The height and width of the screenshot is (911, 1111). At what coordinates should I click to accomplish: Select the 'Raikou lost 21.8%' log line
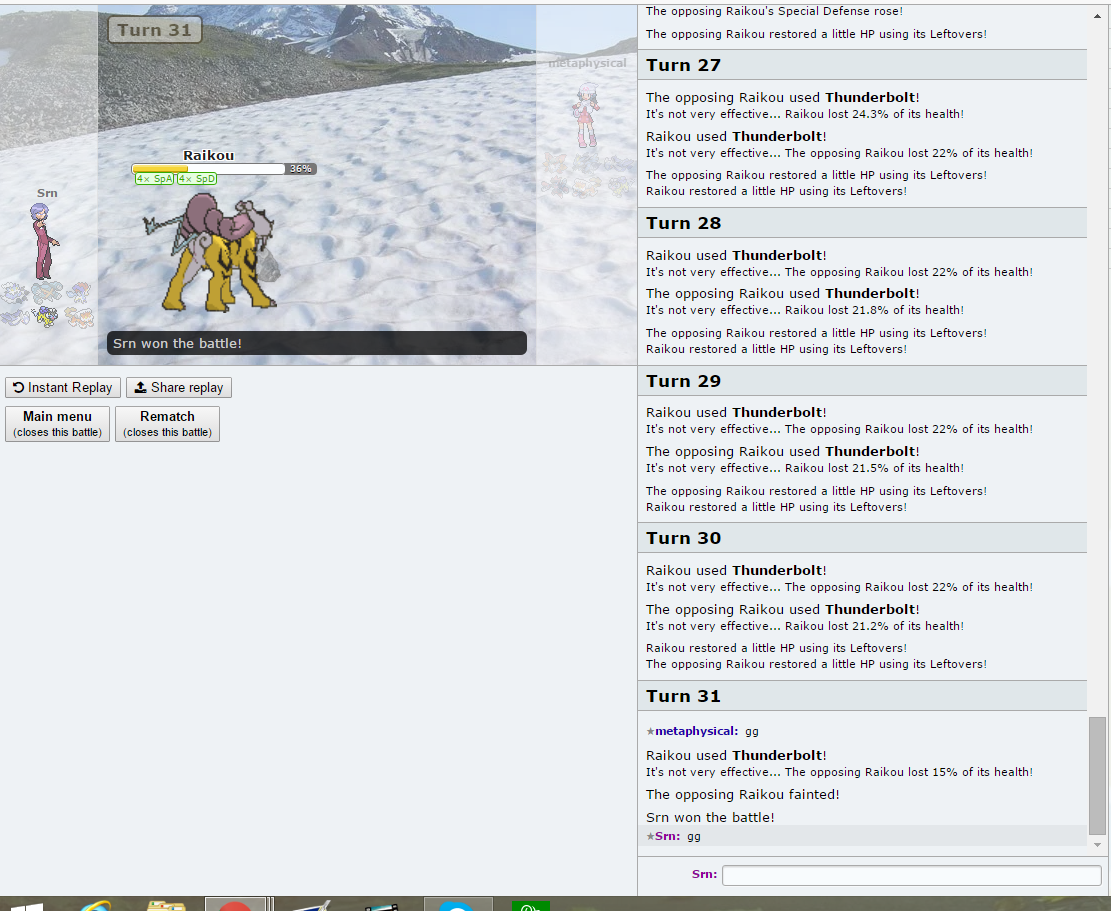(x=805, y=310)
